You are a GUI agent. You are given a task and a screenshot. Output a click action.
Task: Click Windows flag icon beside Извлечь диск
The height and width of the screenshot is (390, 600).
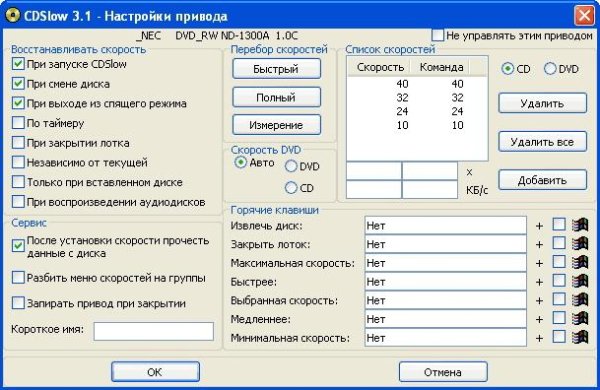point(580,225)
